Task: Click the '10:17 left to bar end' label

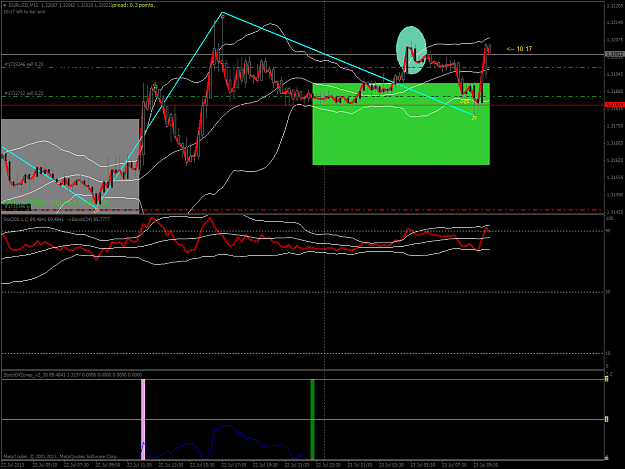Action: 24,12
